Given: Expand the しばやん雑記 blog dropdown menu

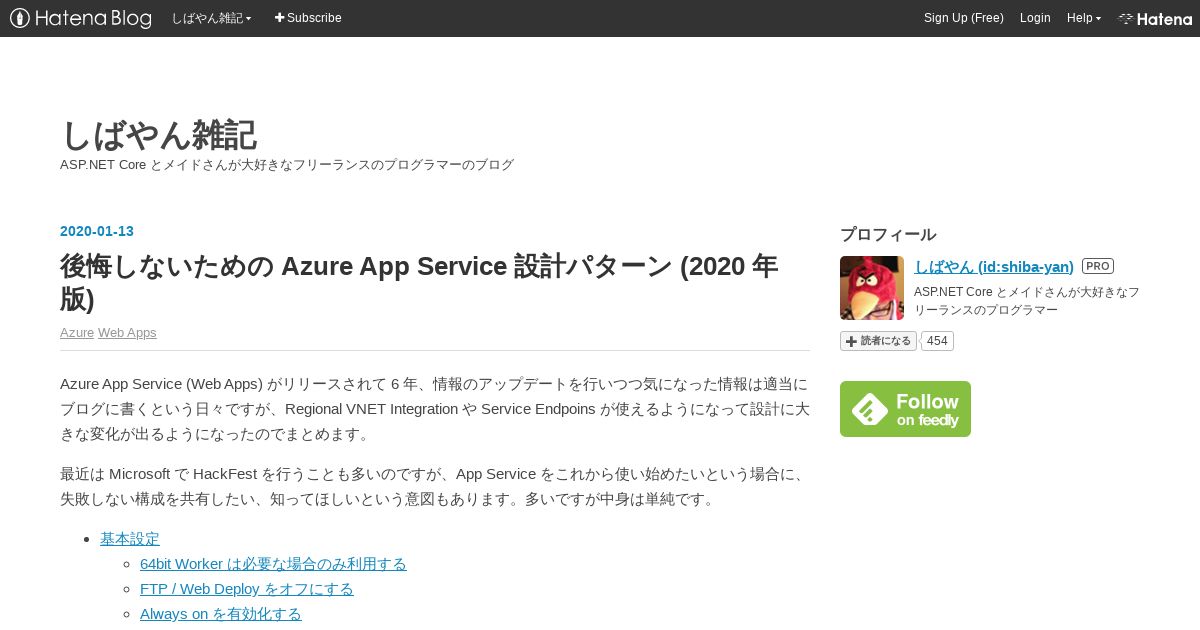Looking at the screenshot, I should 211,18.
